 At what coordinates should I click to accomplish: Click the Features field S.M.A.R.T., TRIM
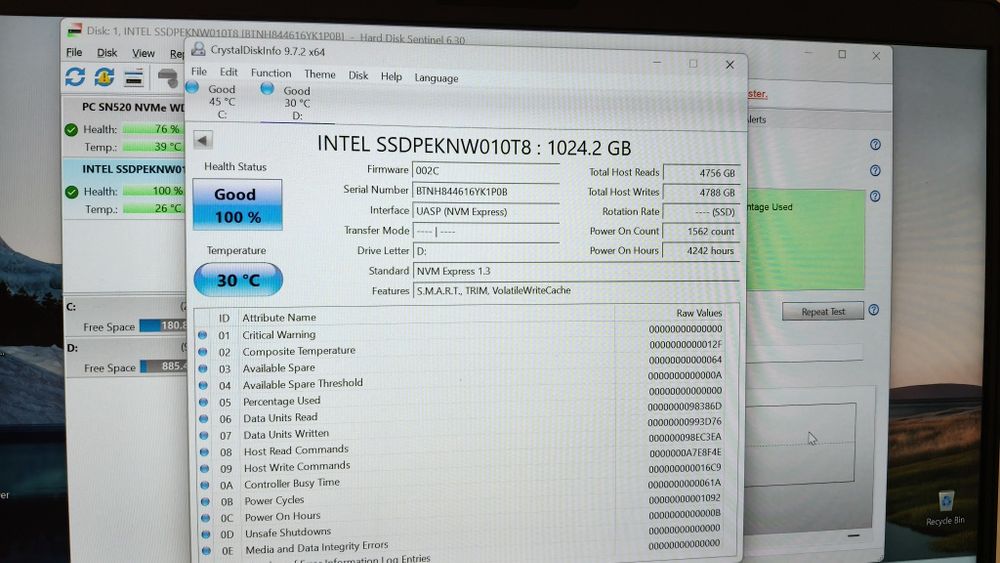coord(576,291)
